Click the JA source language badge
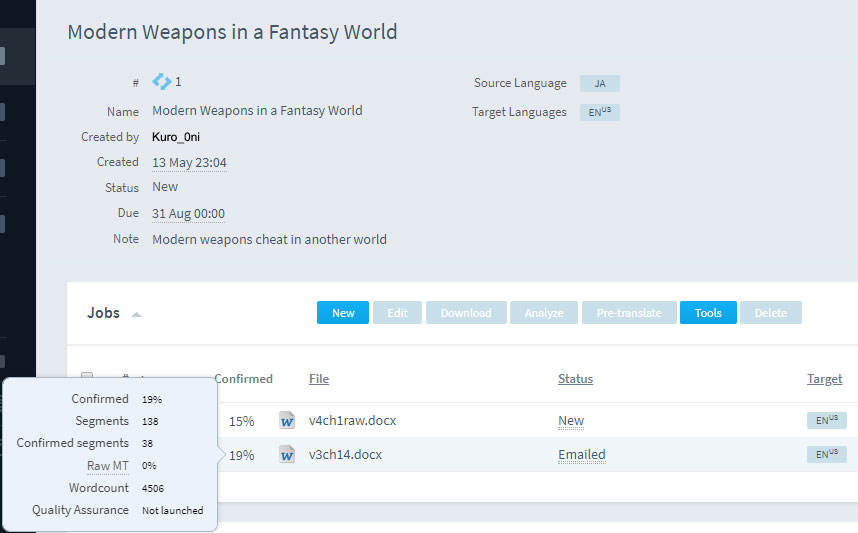 pyautogui.click(x=600, y=84)
